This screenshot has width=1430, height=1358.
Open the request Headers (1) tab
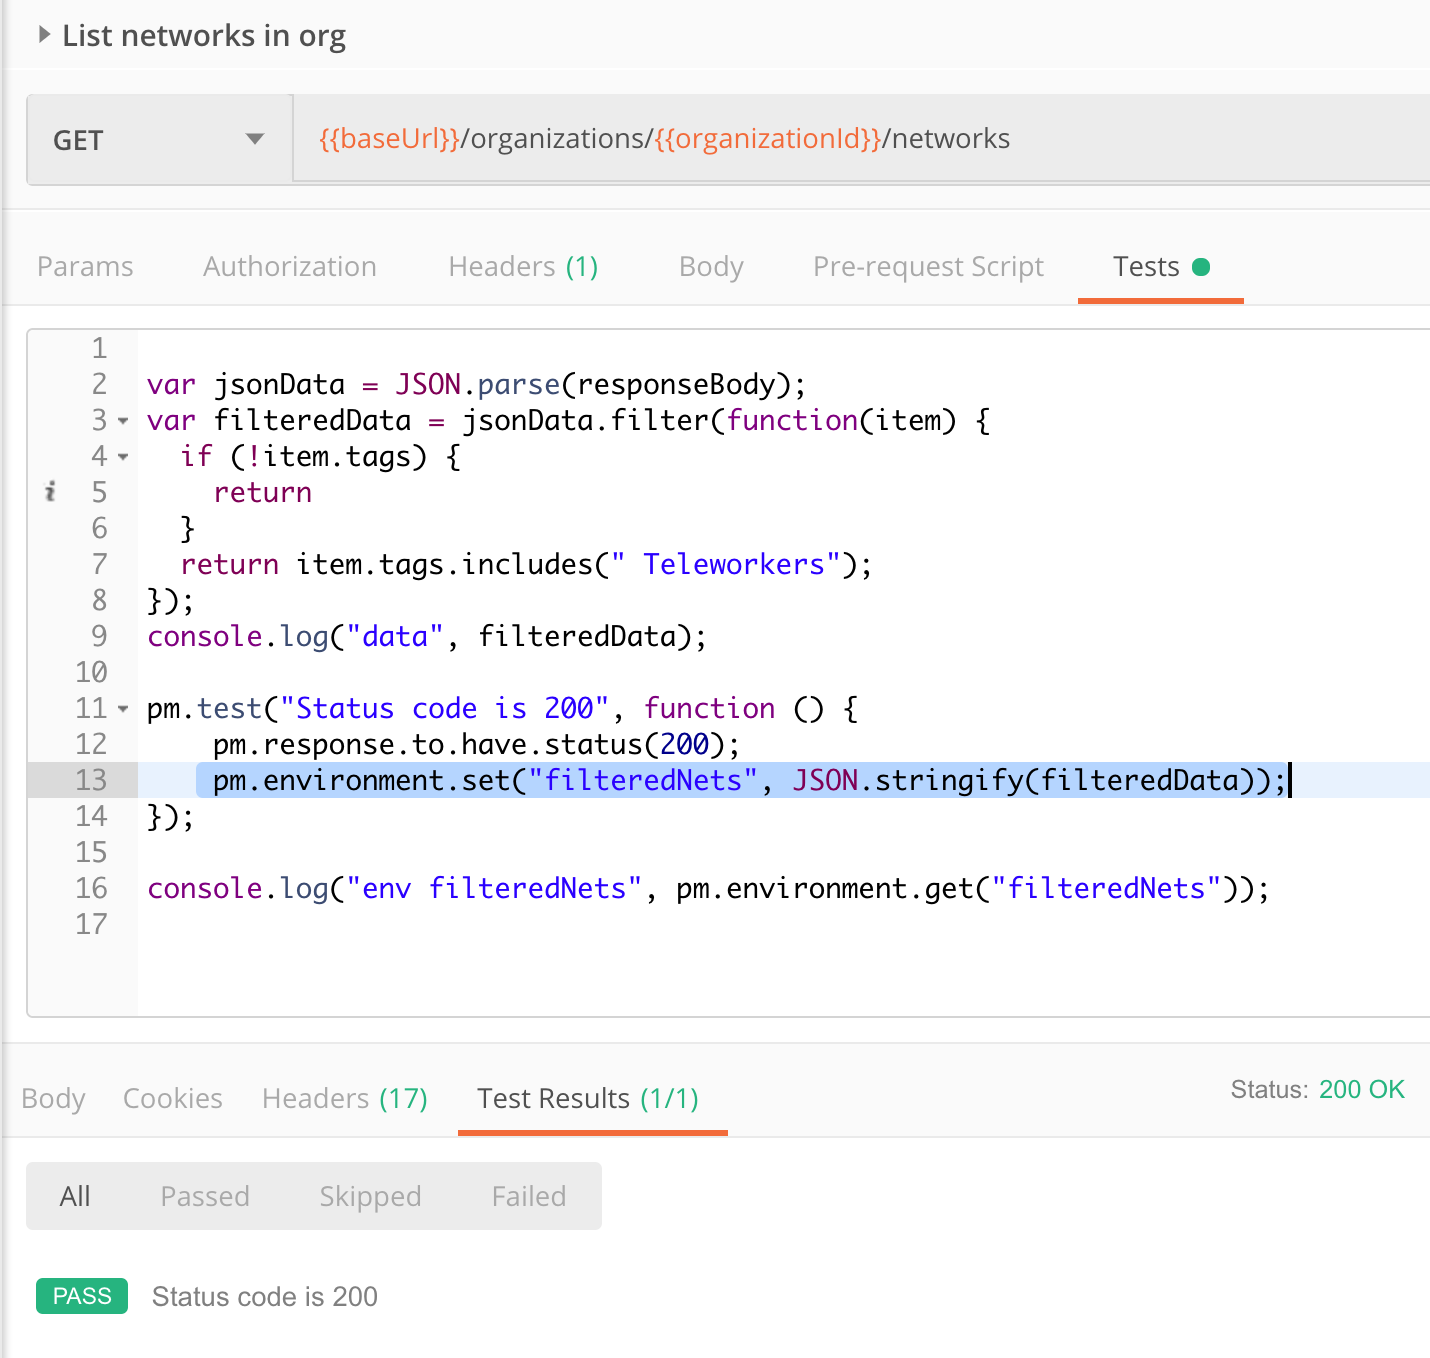[523, 267]
